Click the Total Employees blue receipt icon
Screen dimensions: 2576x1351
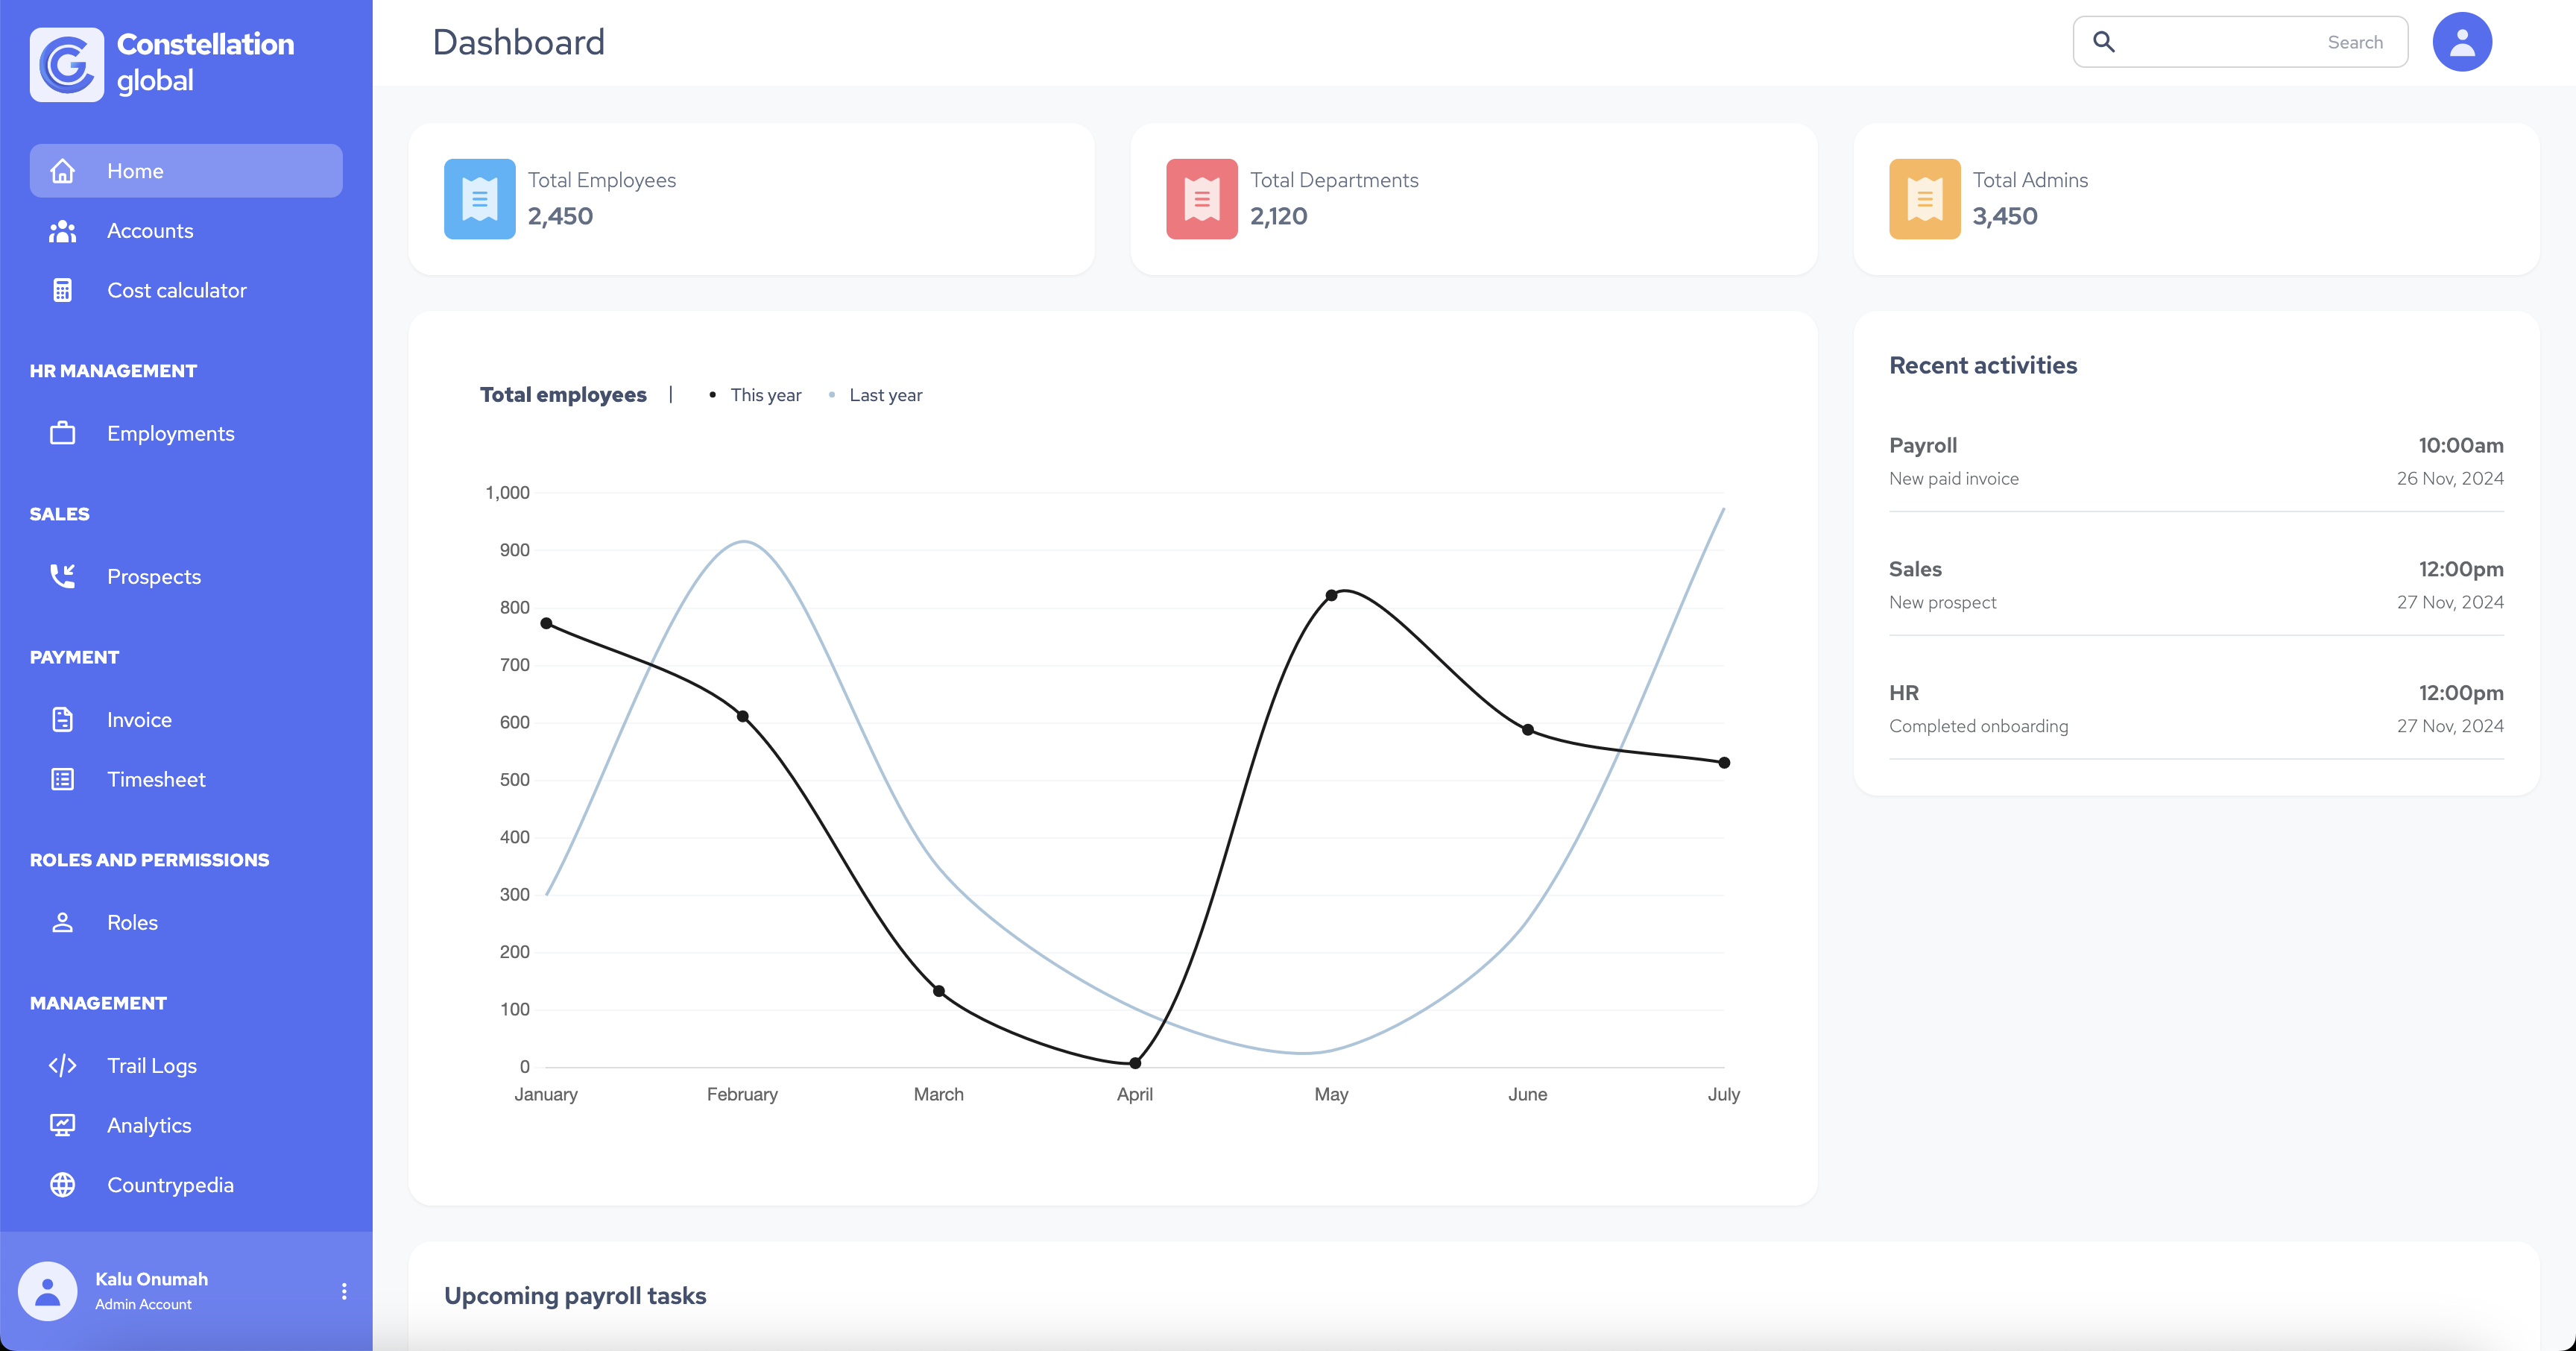479,199
